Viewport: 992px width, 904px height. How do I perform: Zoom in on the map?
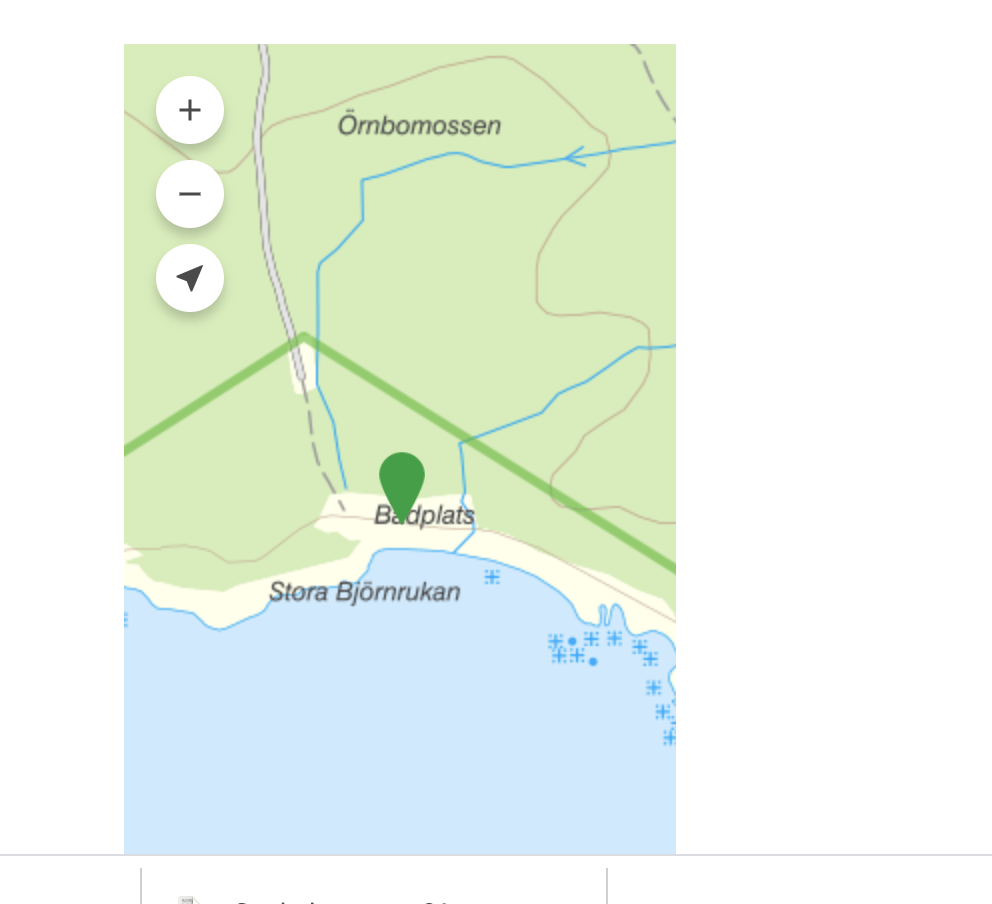pos(190,110)
